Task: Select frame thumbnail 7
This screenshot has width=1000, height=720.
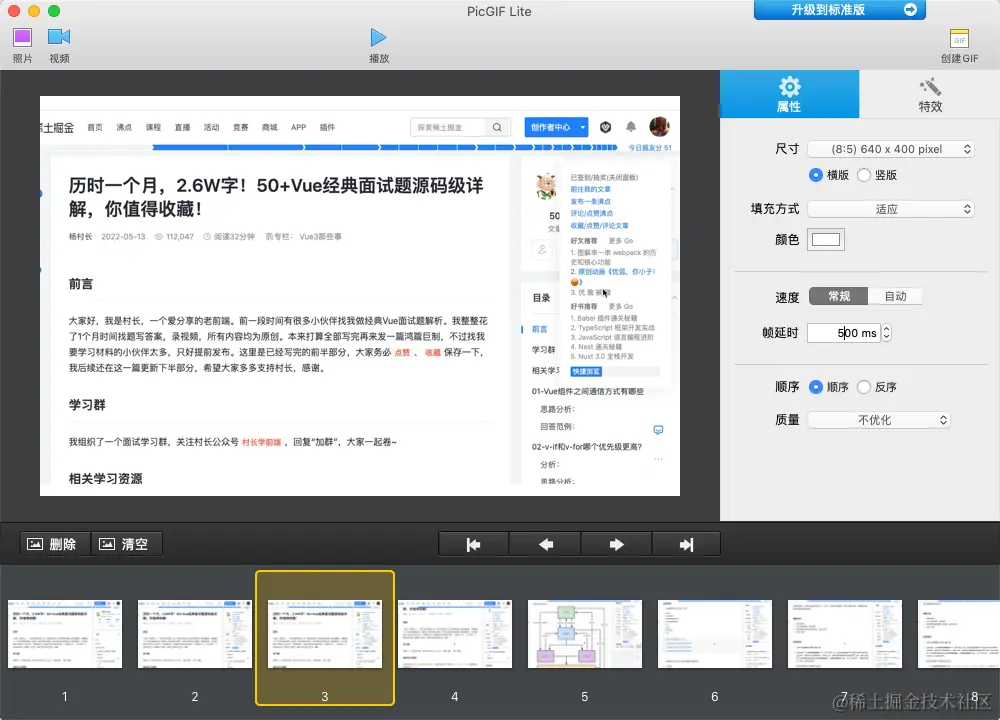Action: click(845, 634)
